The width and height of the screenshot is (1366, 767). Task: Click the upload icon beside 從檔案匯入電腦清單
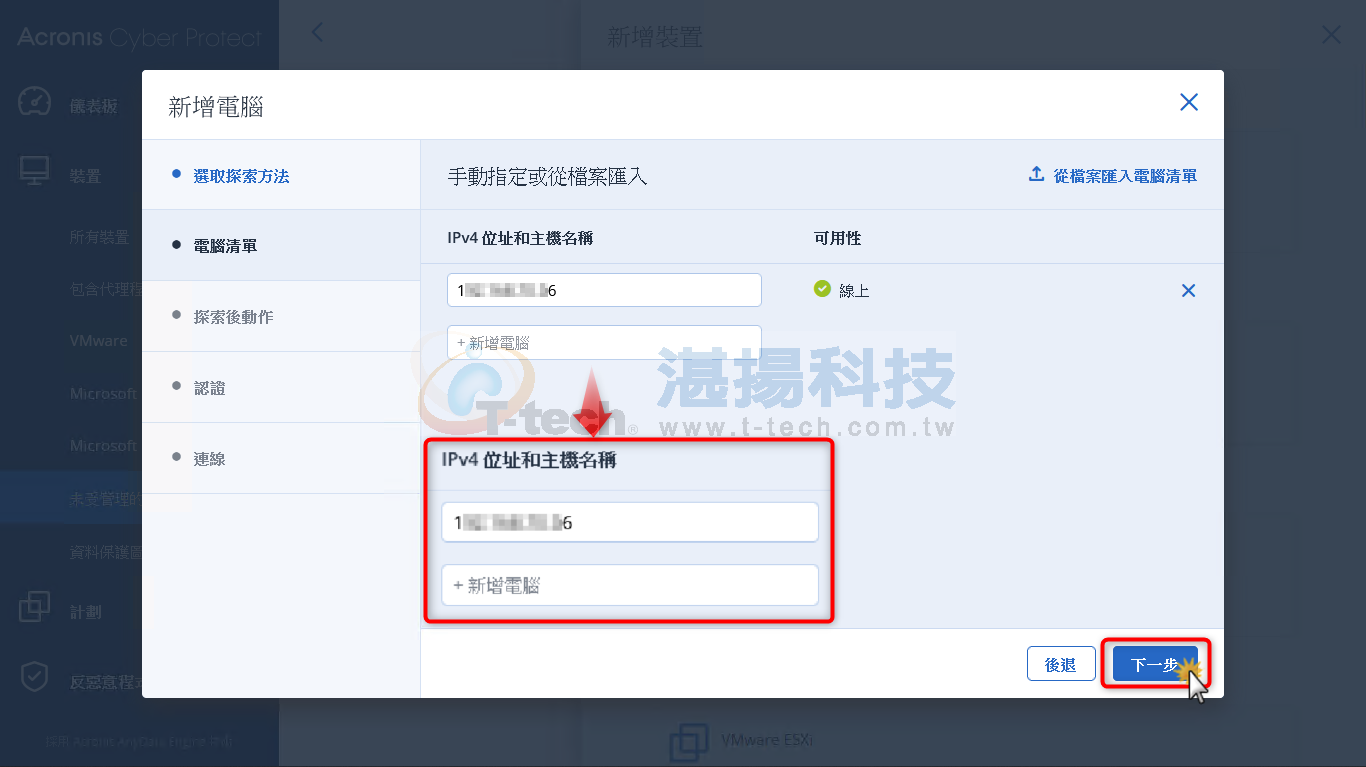(x=1036, y=175)
